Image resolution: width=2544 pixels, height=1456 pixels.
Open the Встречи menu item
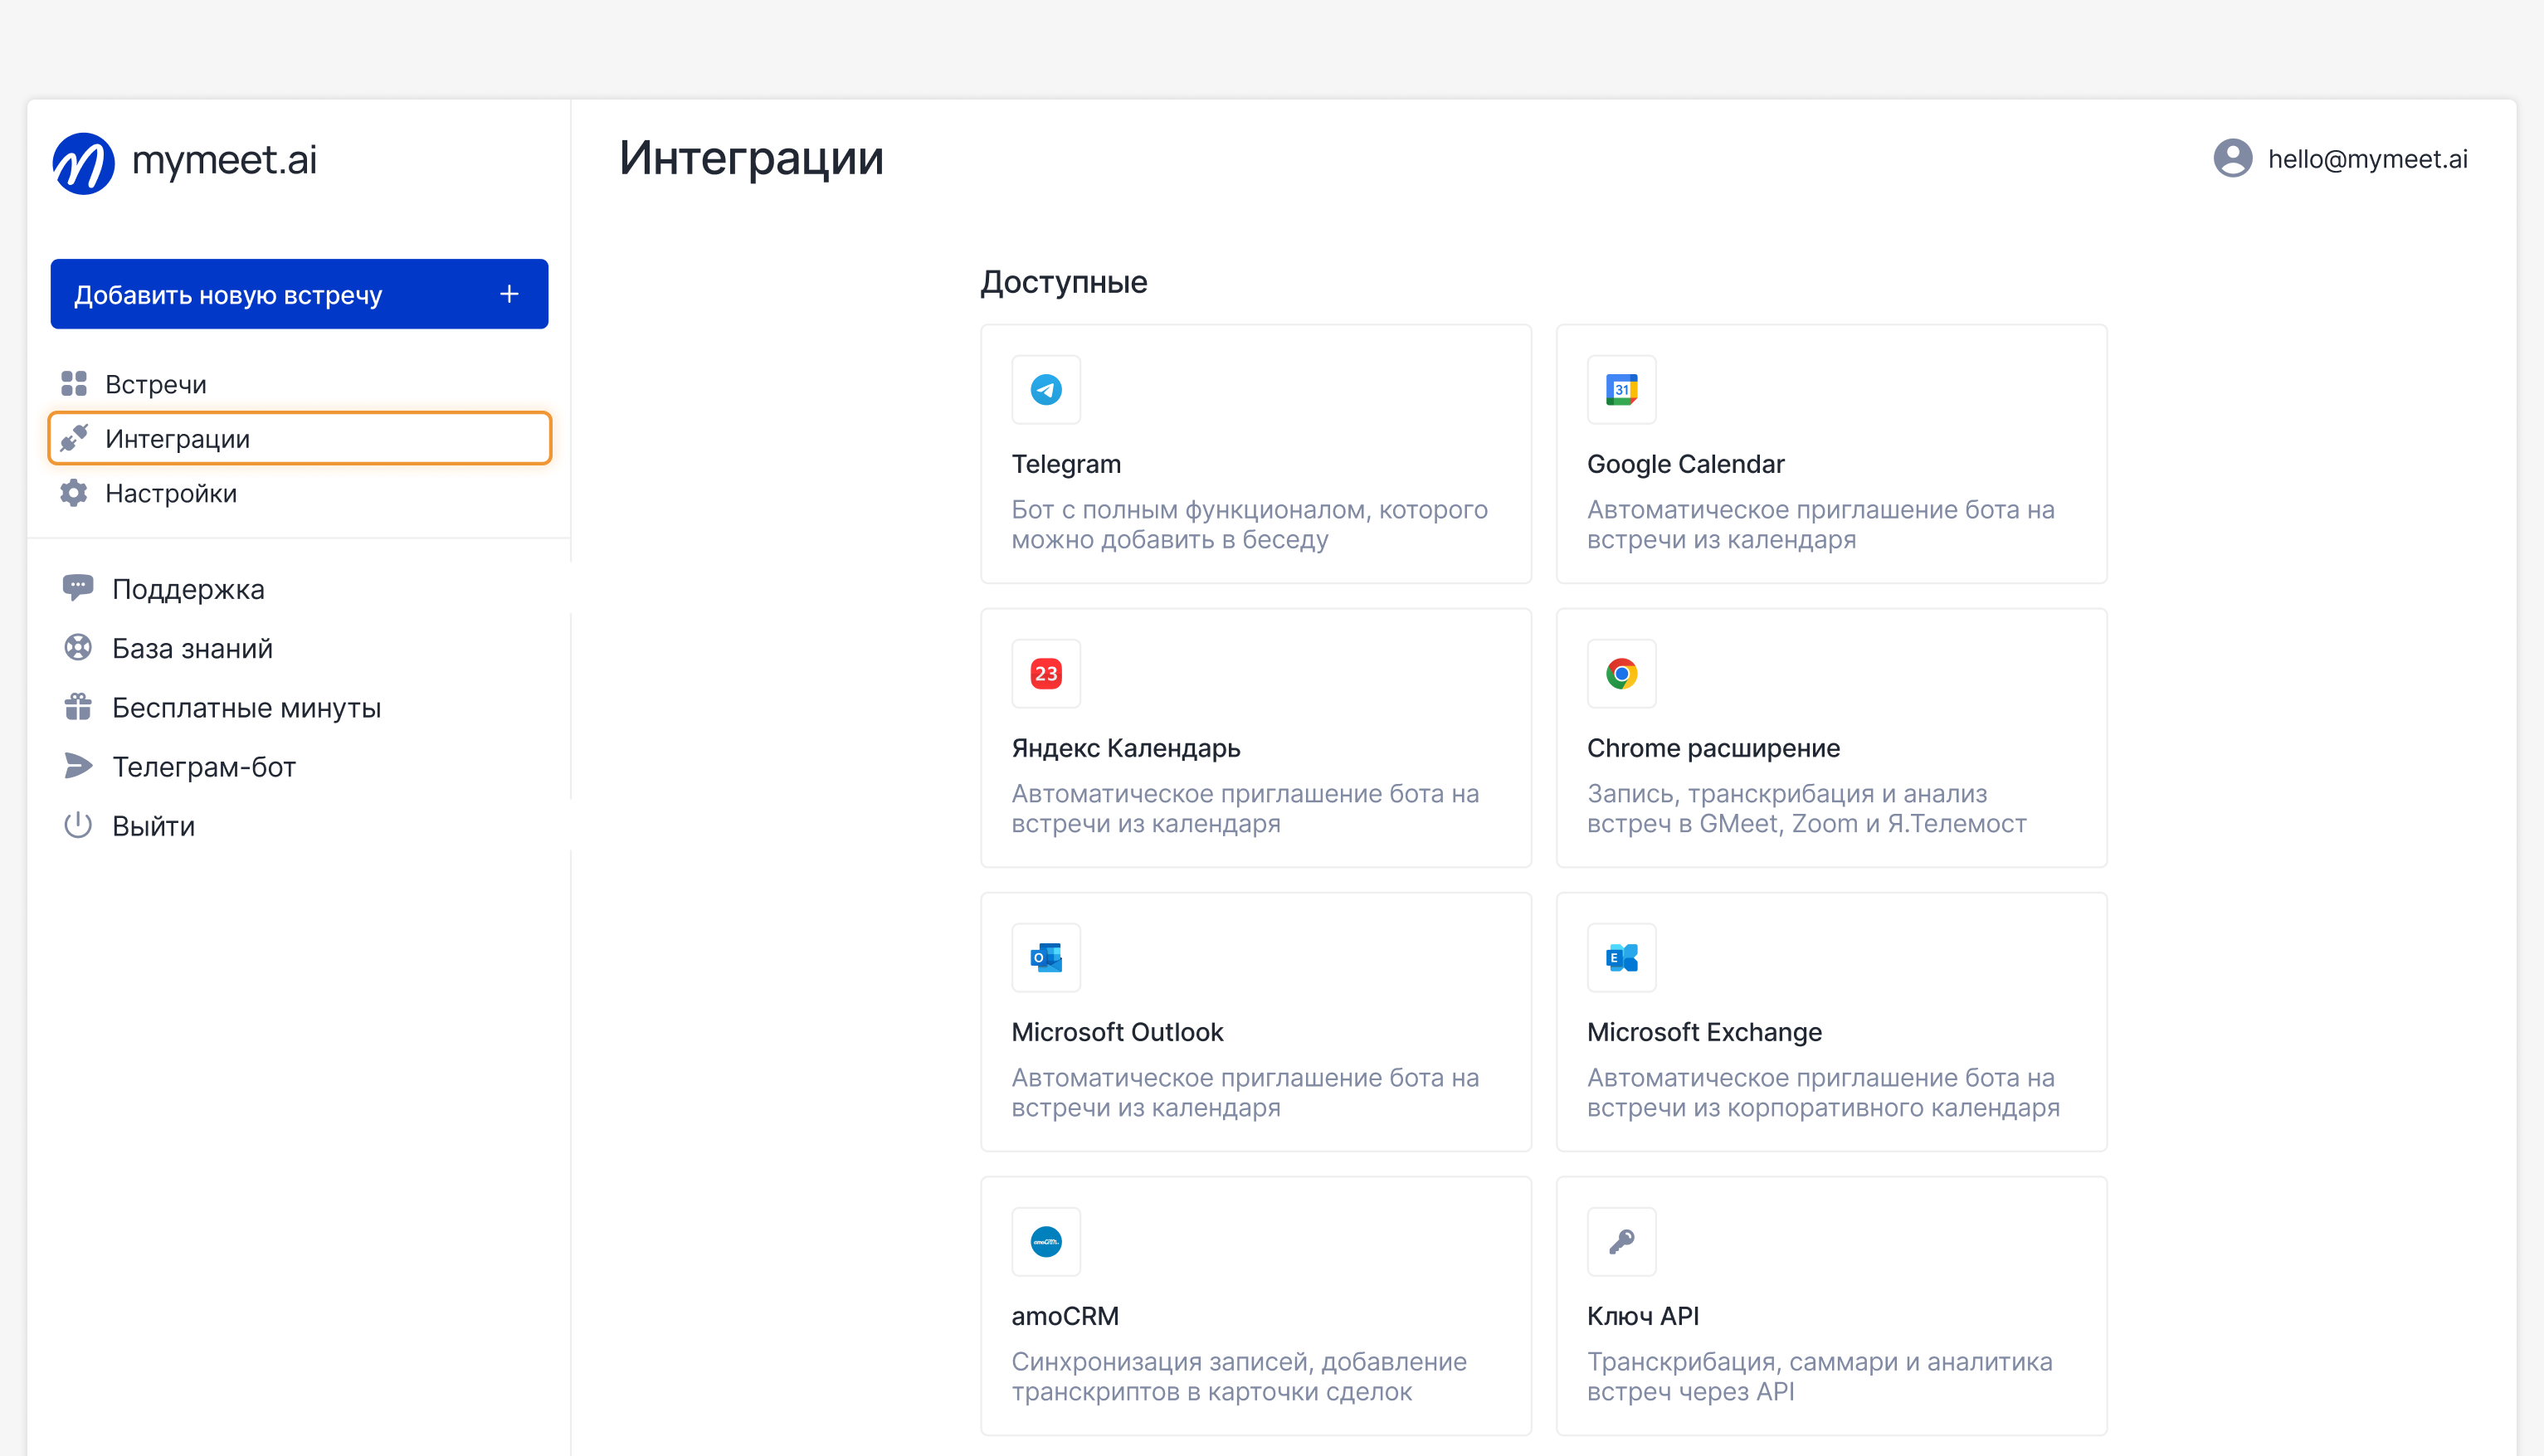(155, 384)
